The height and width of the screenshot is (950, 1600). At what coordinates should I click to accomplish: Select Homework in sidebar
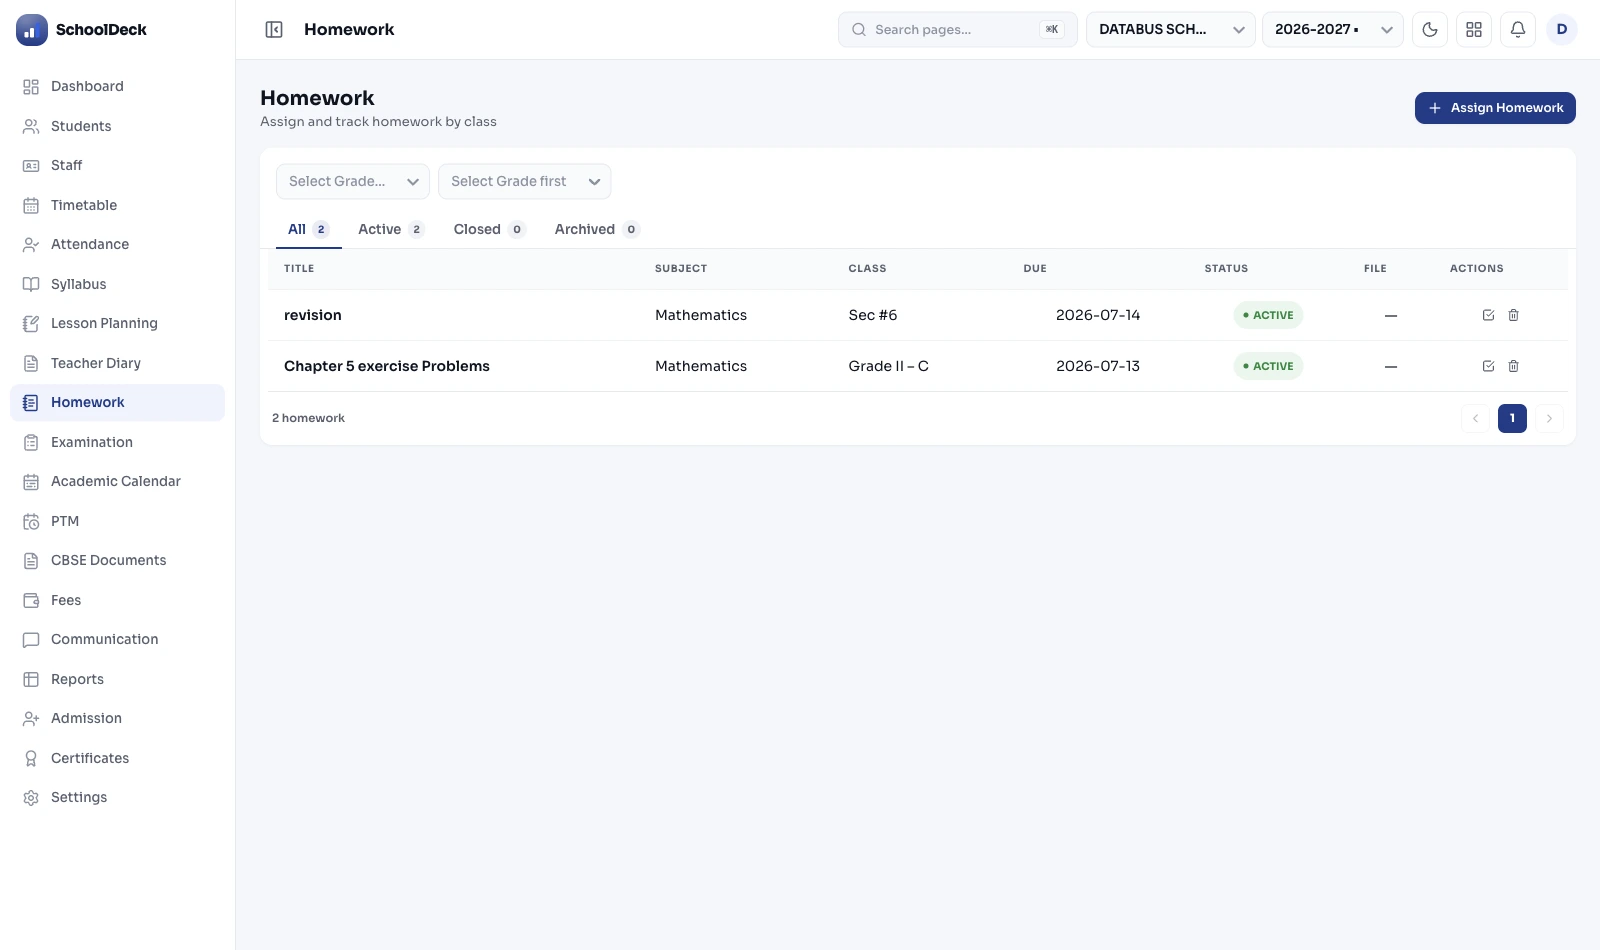[x=117, y=403]
